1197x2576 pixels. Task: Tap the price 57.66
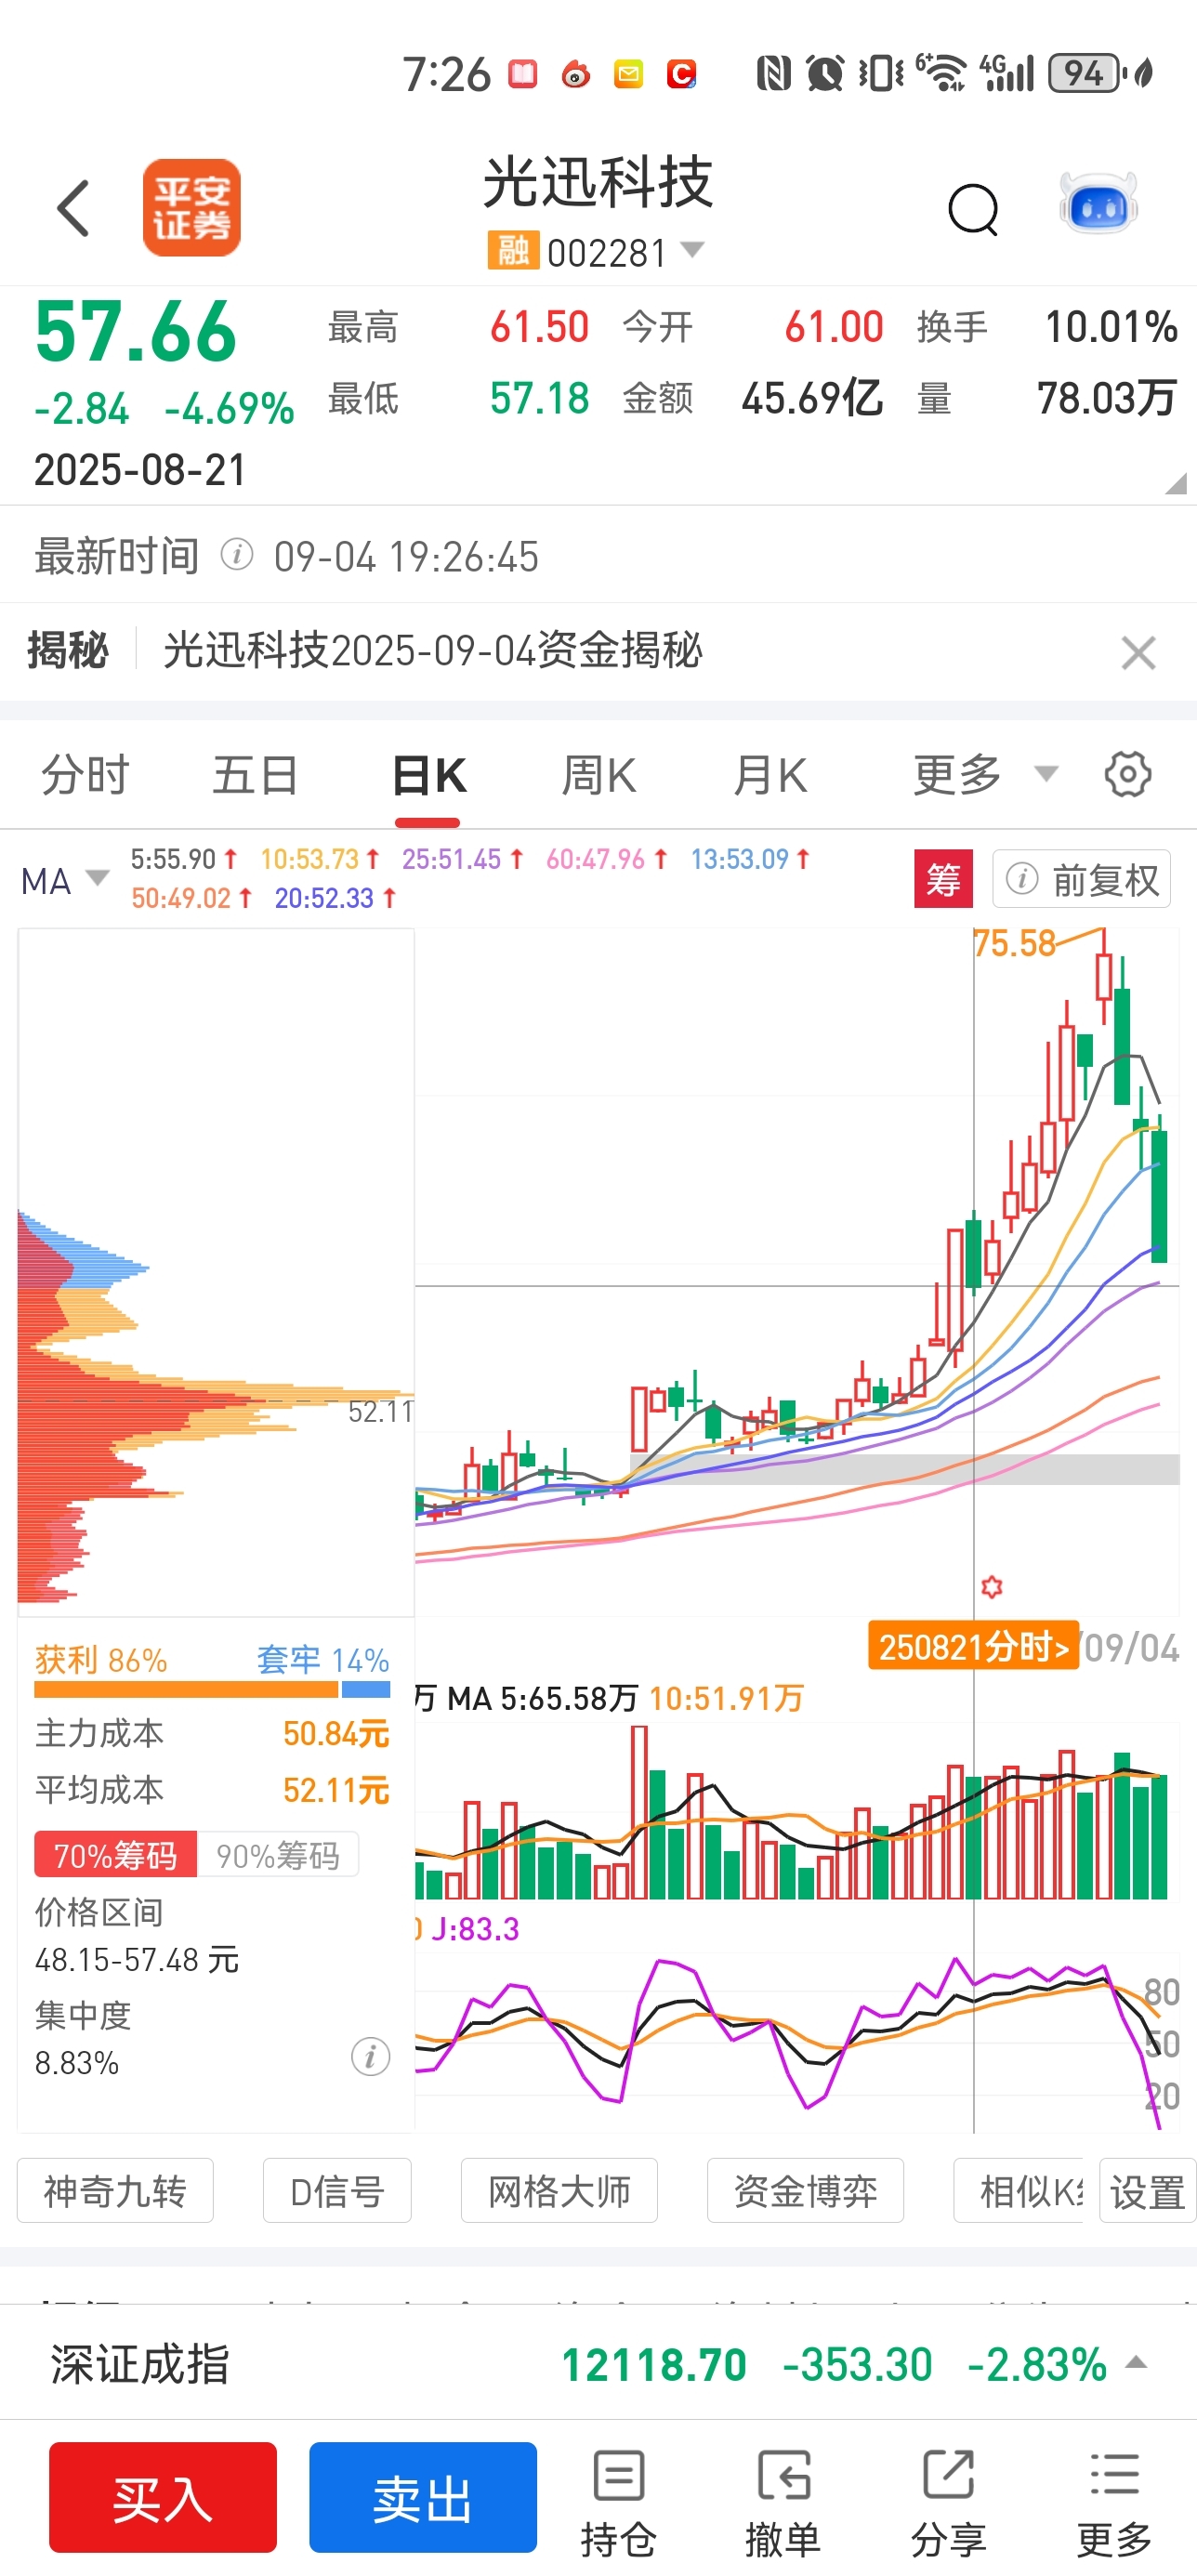click(x=136, y=332)
